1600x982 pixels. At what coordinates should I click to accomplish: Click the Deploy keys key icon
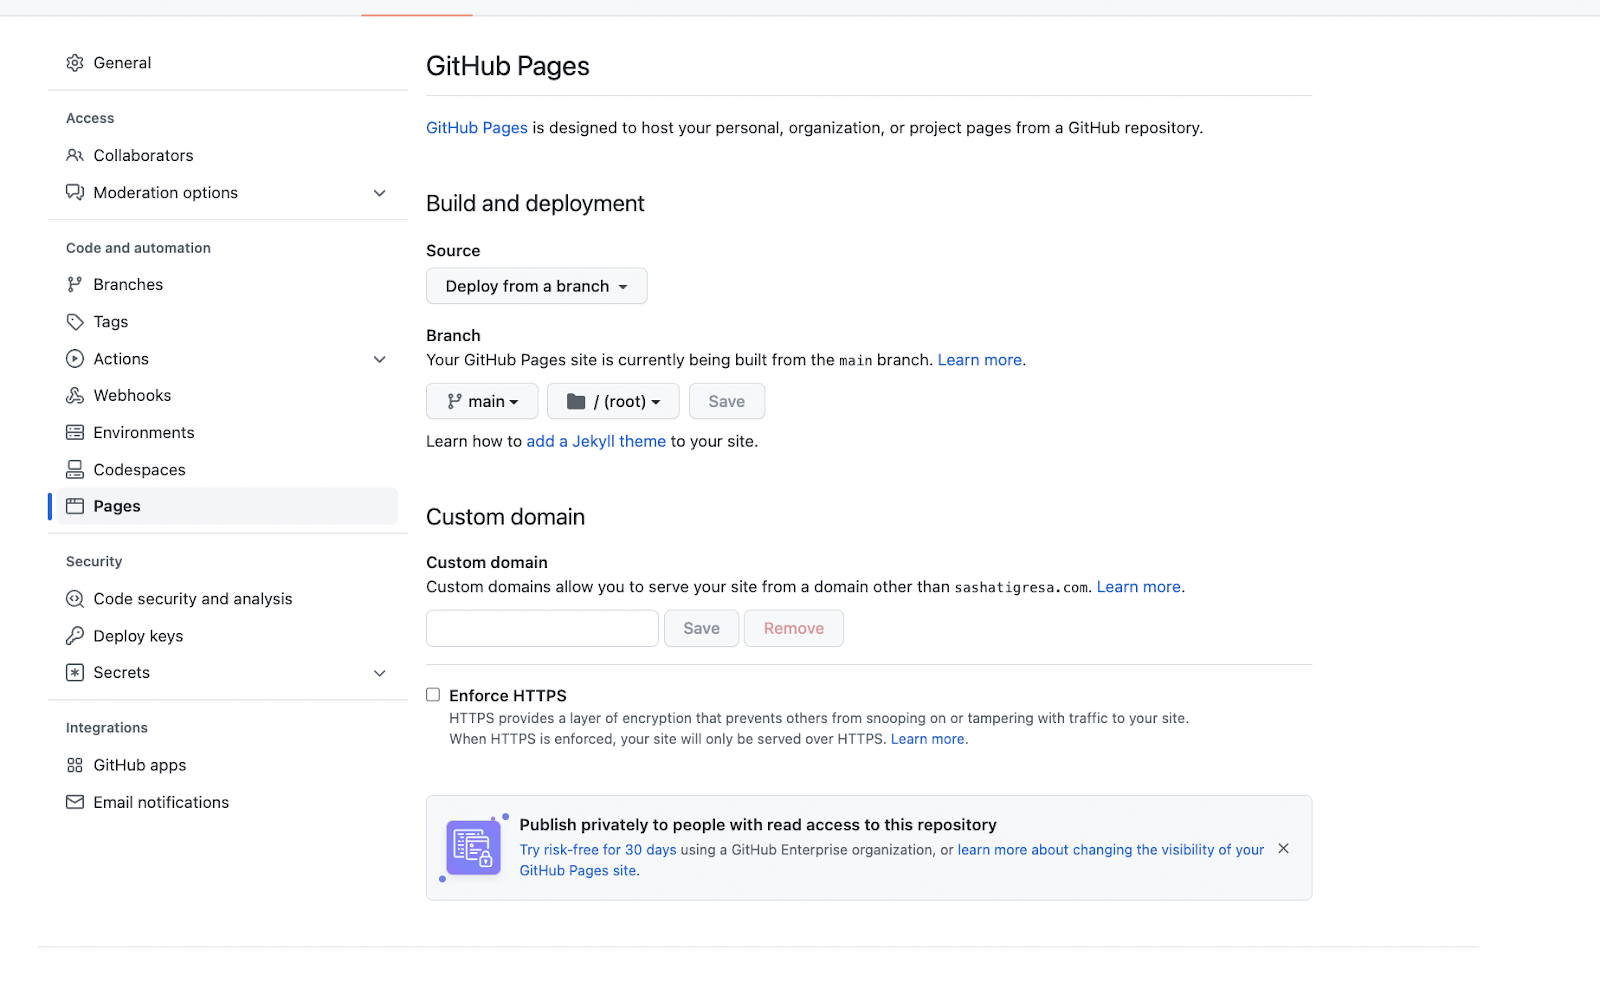[x=75, y=636]
